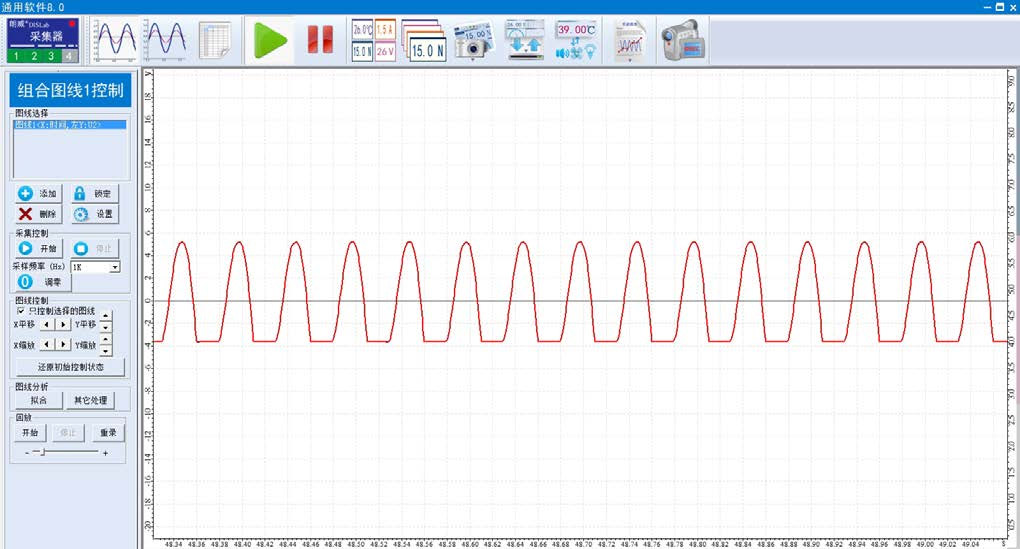Screen dimensions: 1020x549
Task: Click Y缩放 up arrow stepper
Action: pyautogui.click(x=106, y=339)
